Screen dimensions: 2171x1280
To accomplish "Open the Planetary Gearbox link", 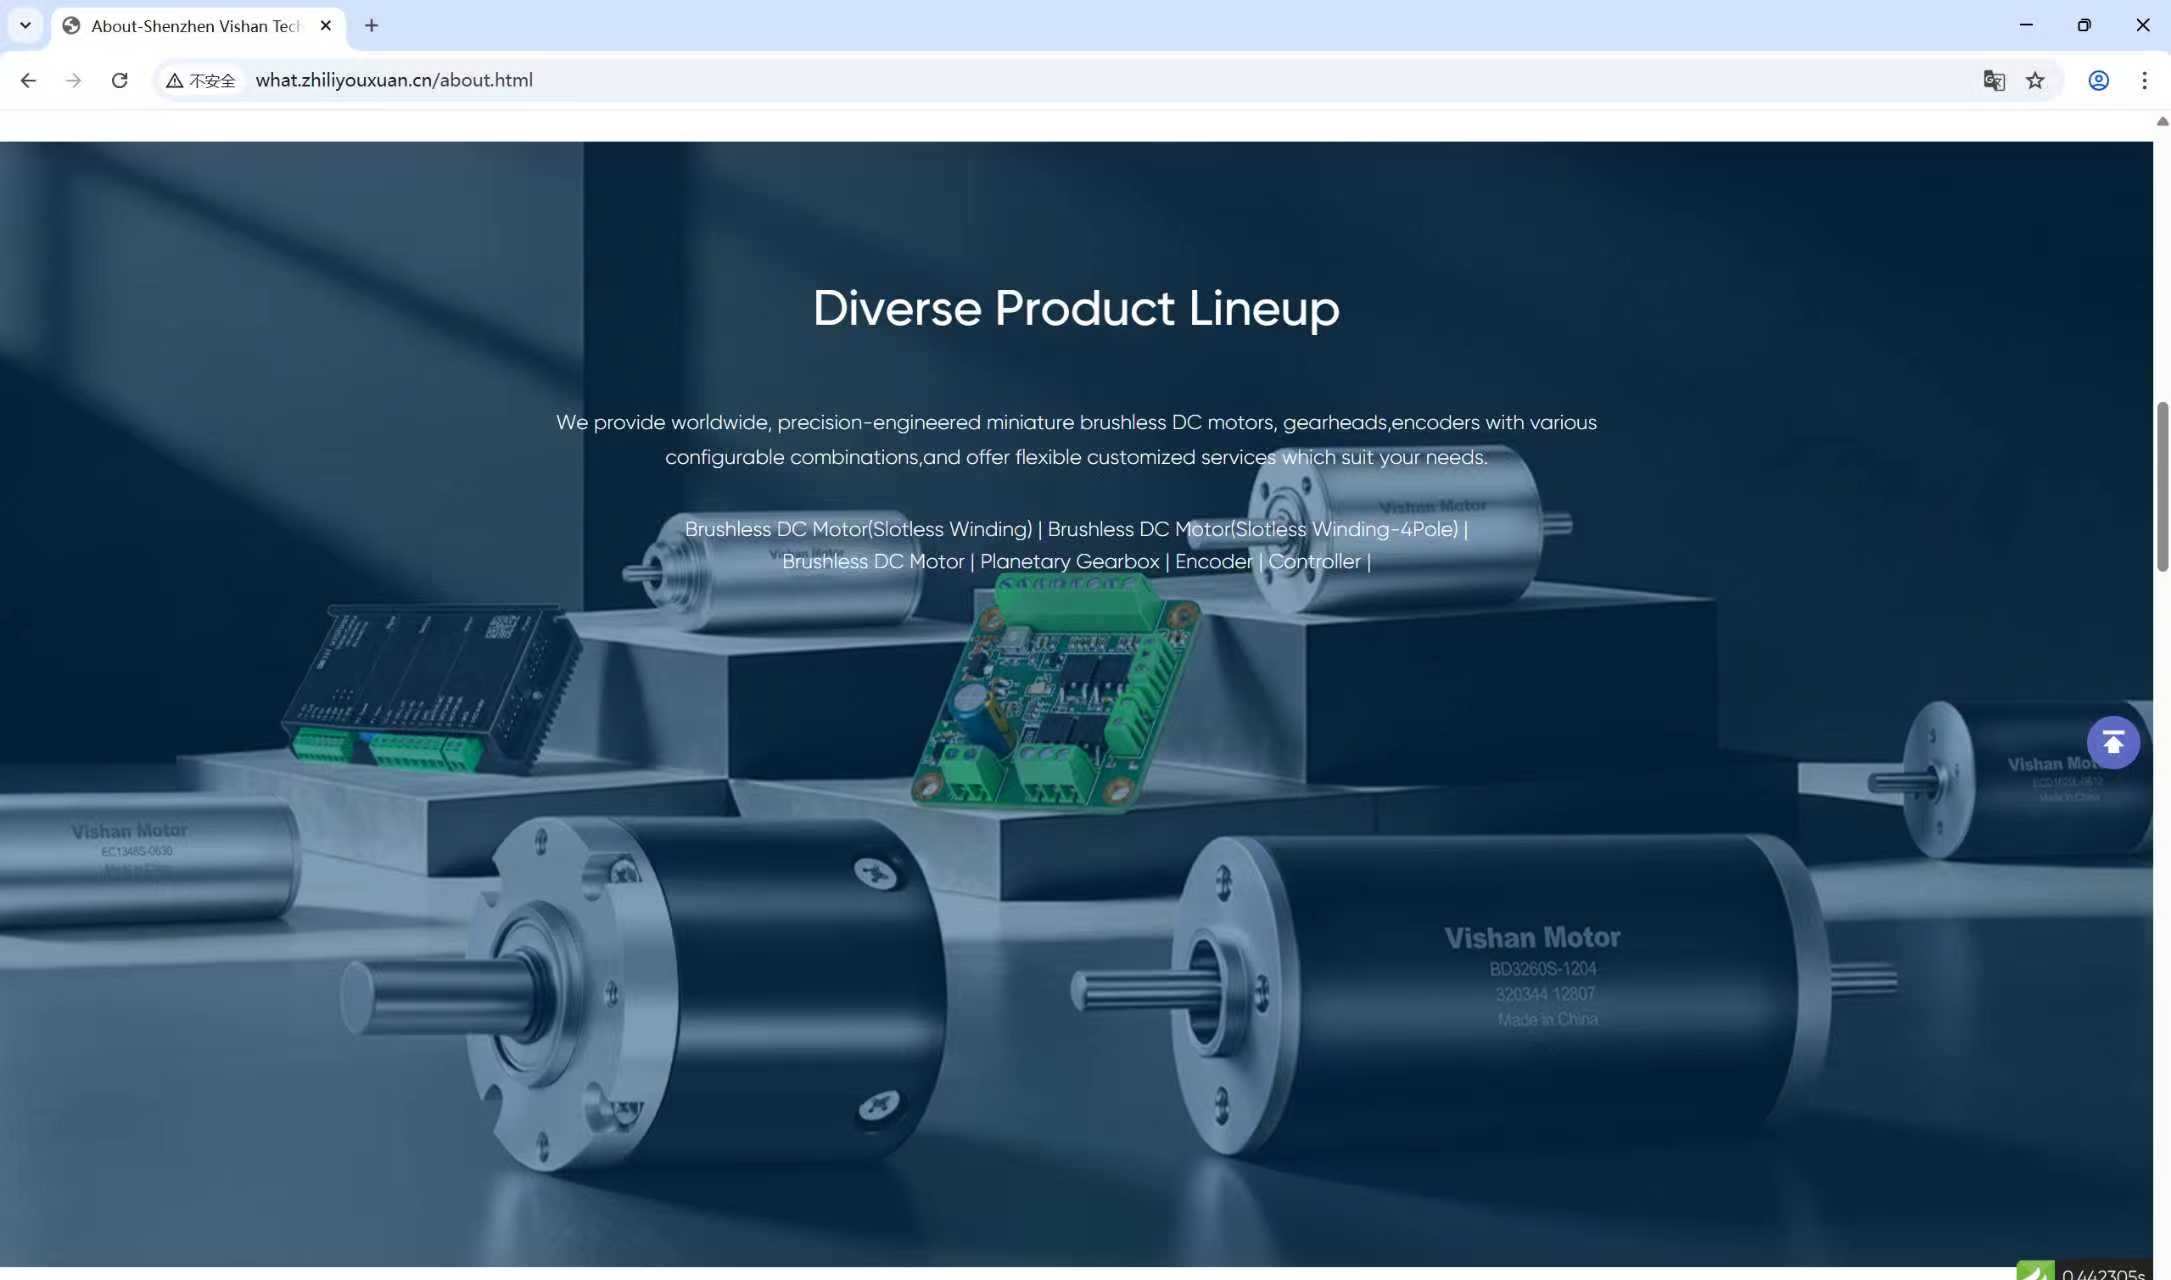I will click(1069, 562).
